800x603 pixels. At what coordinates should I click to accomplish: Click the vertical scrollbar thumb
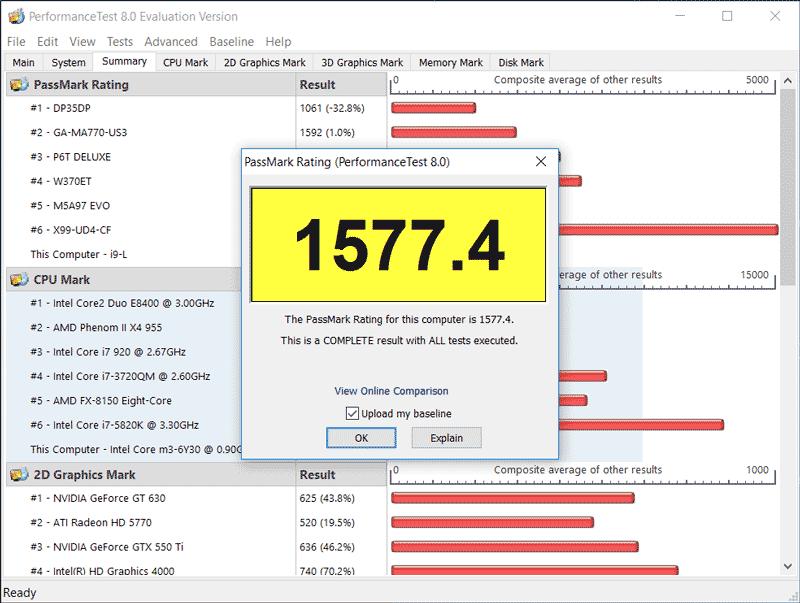tap(788, 187)
